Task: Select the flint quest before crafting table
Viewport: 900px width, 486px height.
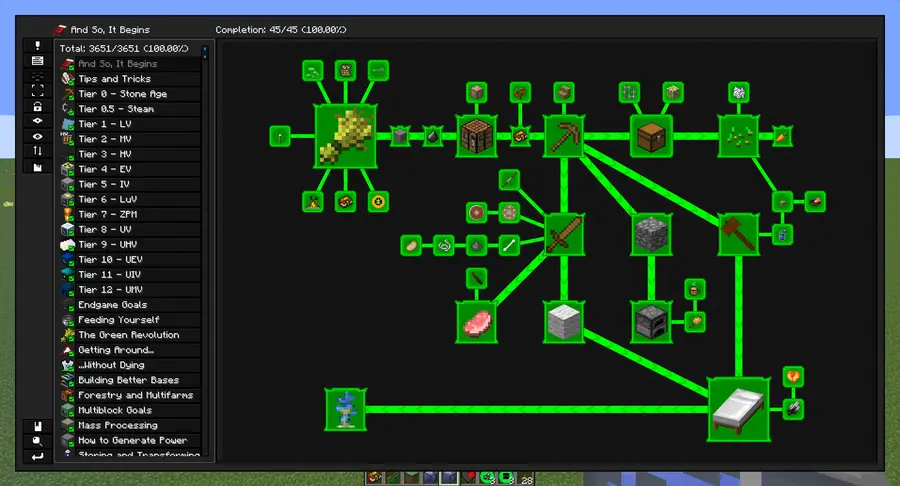Action: 433,137
